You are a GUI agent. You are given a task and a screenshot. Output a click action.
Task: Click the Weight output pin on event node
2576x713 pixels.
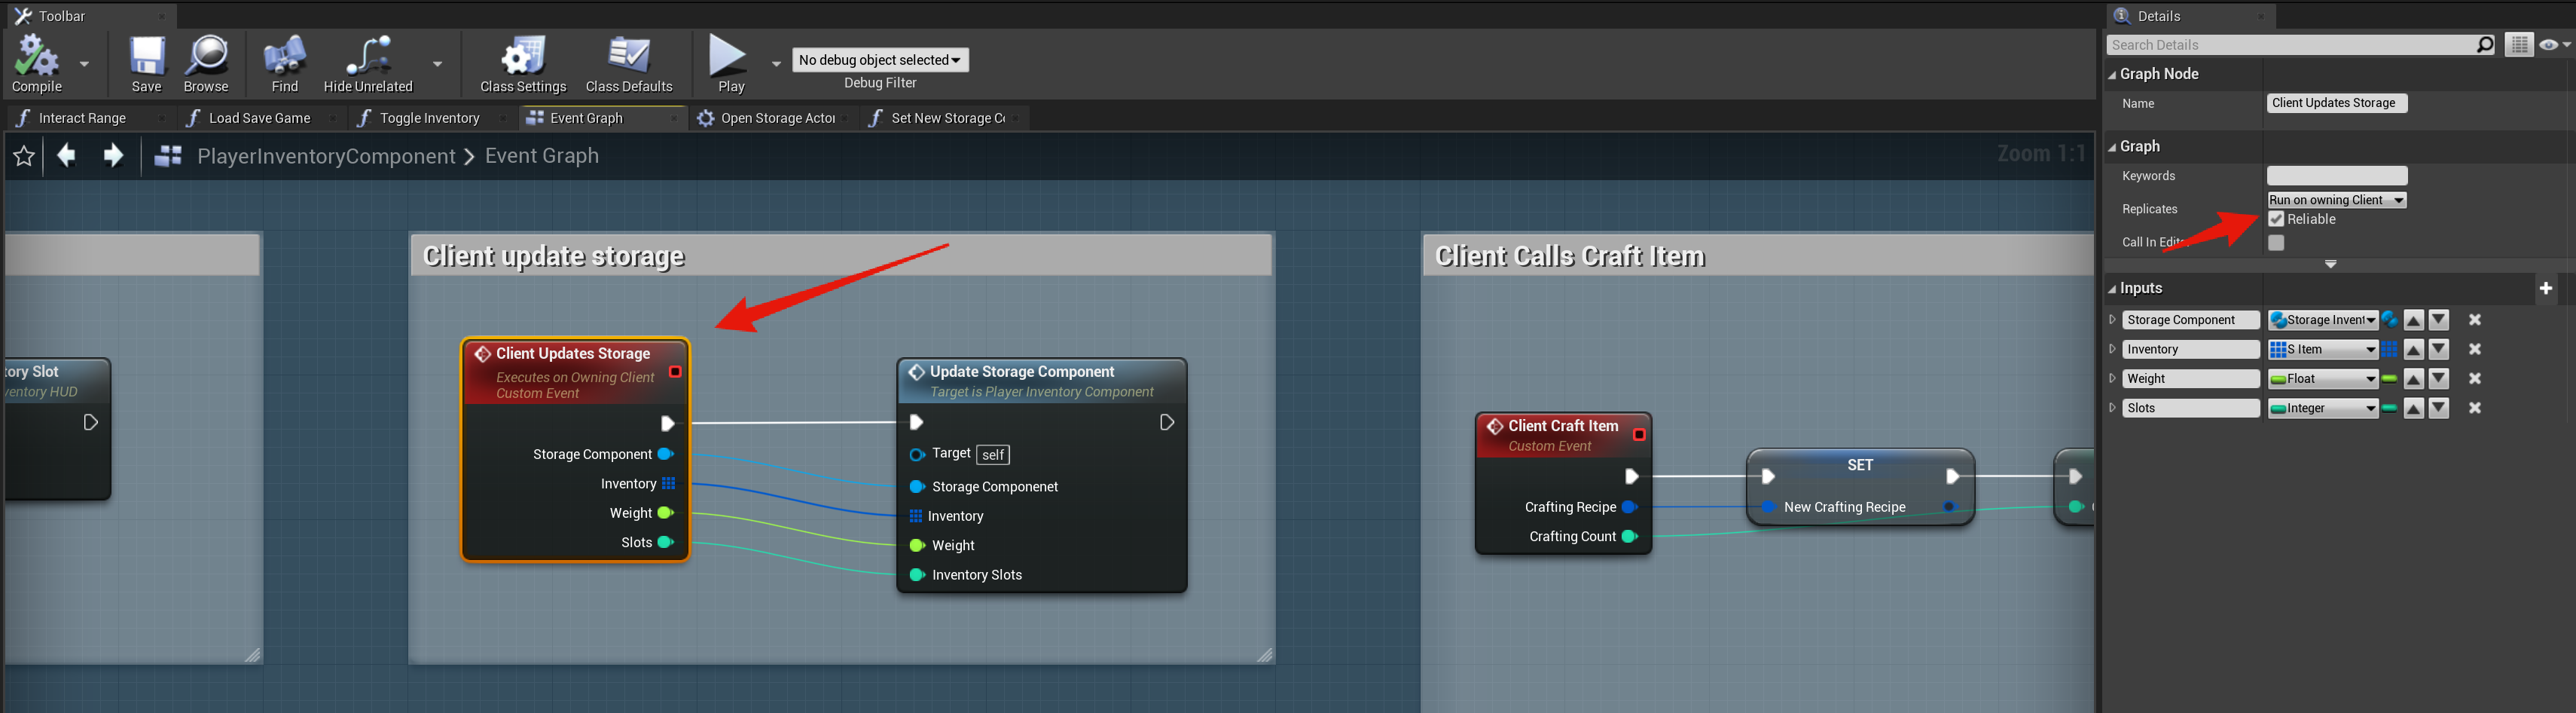665,513
